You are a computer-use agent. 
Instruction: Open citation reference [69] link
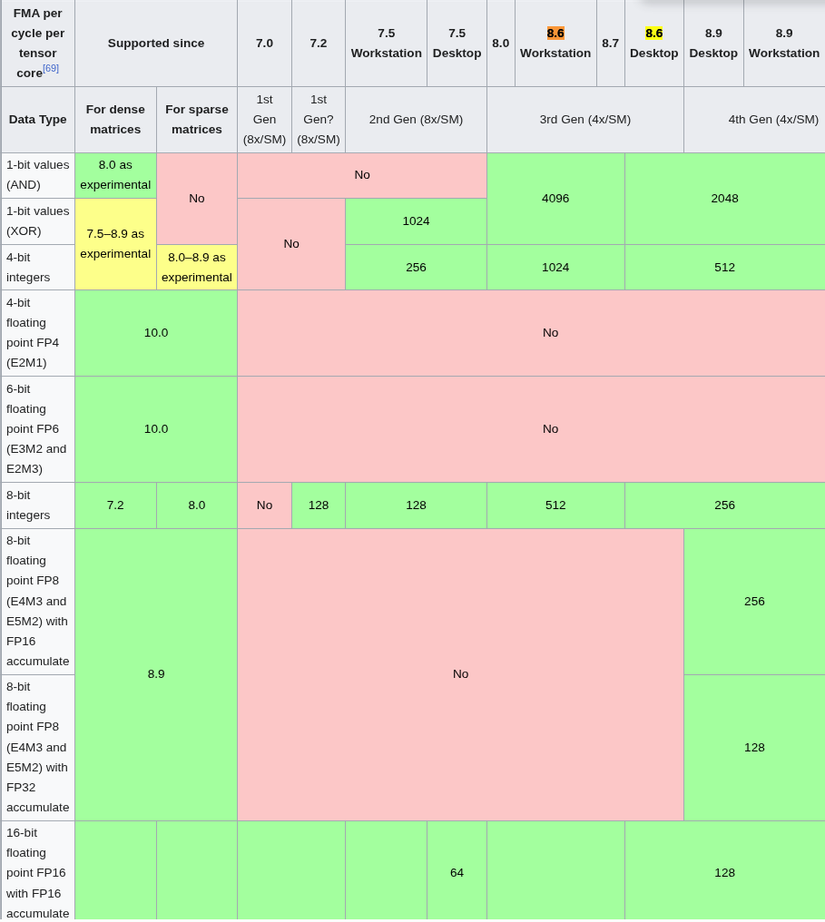[x=51, y=68]
